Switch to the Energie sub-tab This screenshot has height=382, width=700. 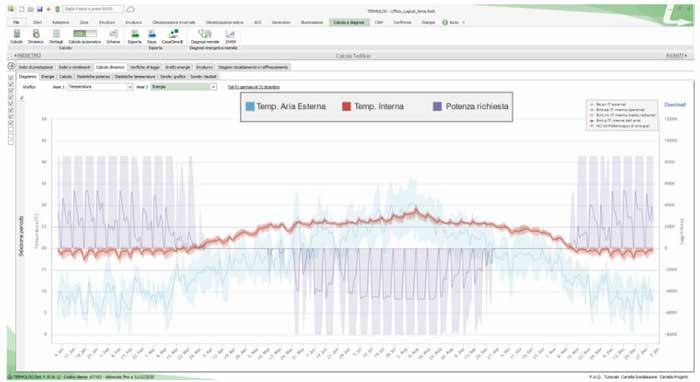tap(48, 77)
